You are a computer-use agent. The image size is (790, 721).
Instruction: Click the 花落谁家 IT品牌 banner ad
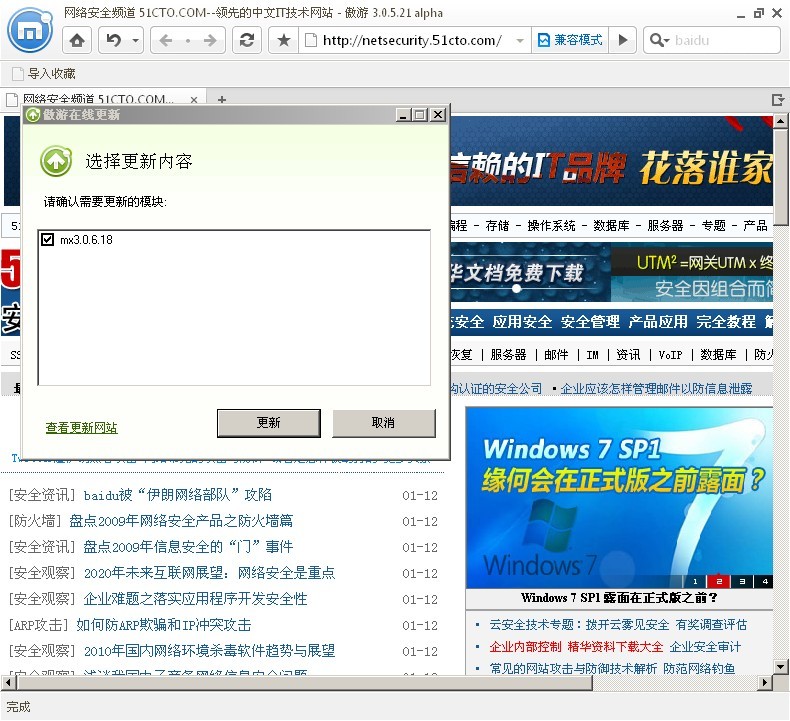611,161
